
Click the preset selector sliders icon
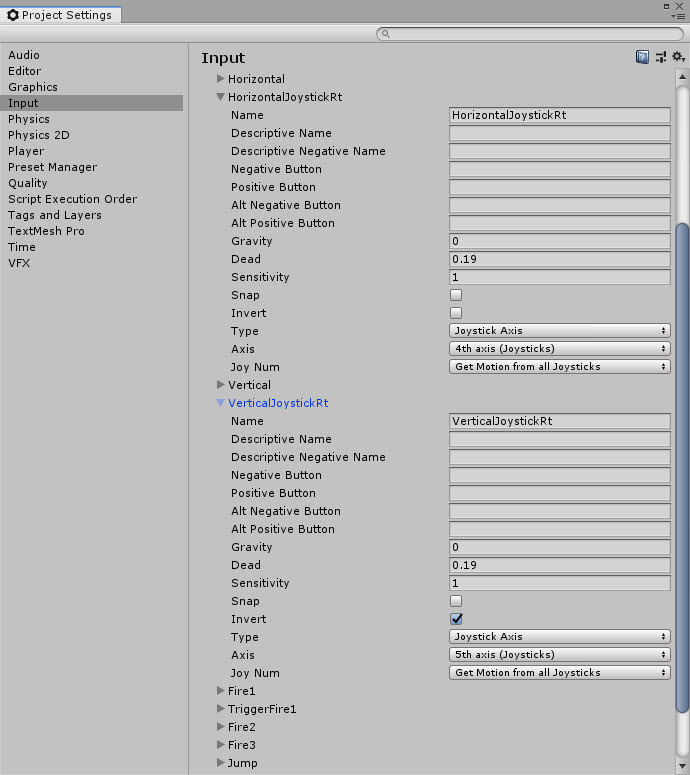[x=660, y=57]
